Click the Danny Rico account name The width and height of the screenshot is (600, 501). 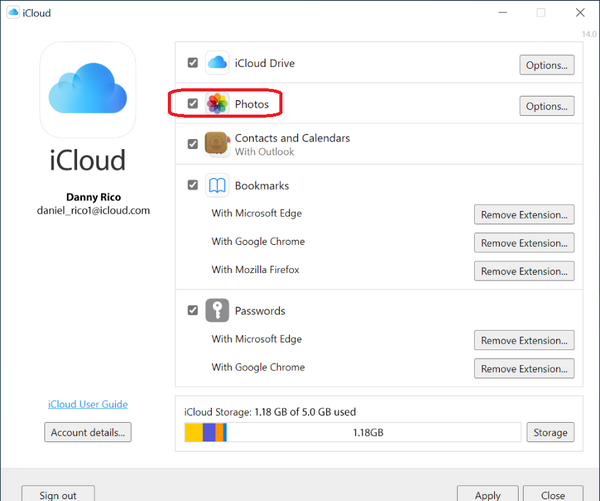coord(93,197)
